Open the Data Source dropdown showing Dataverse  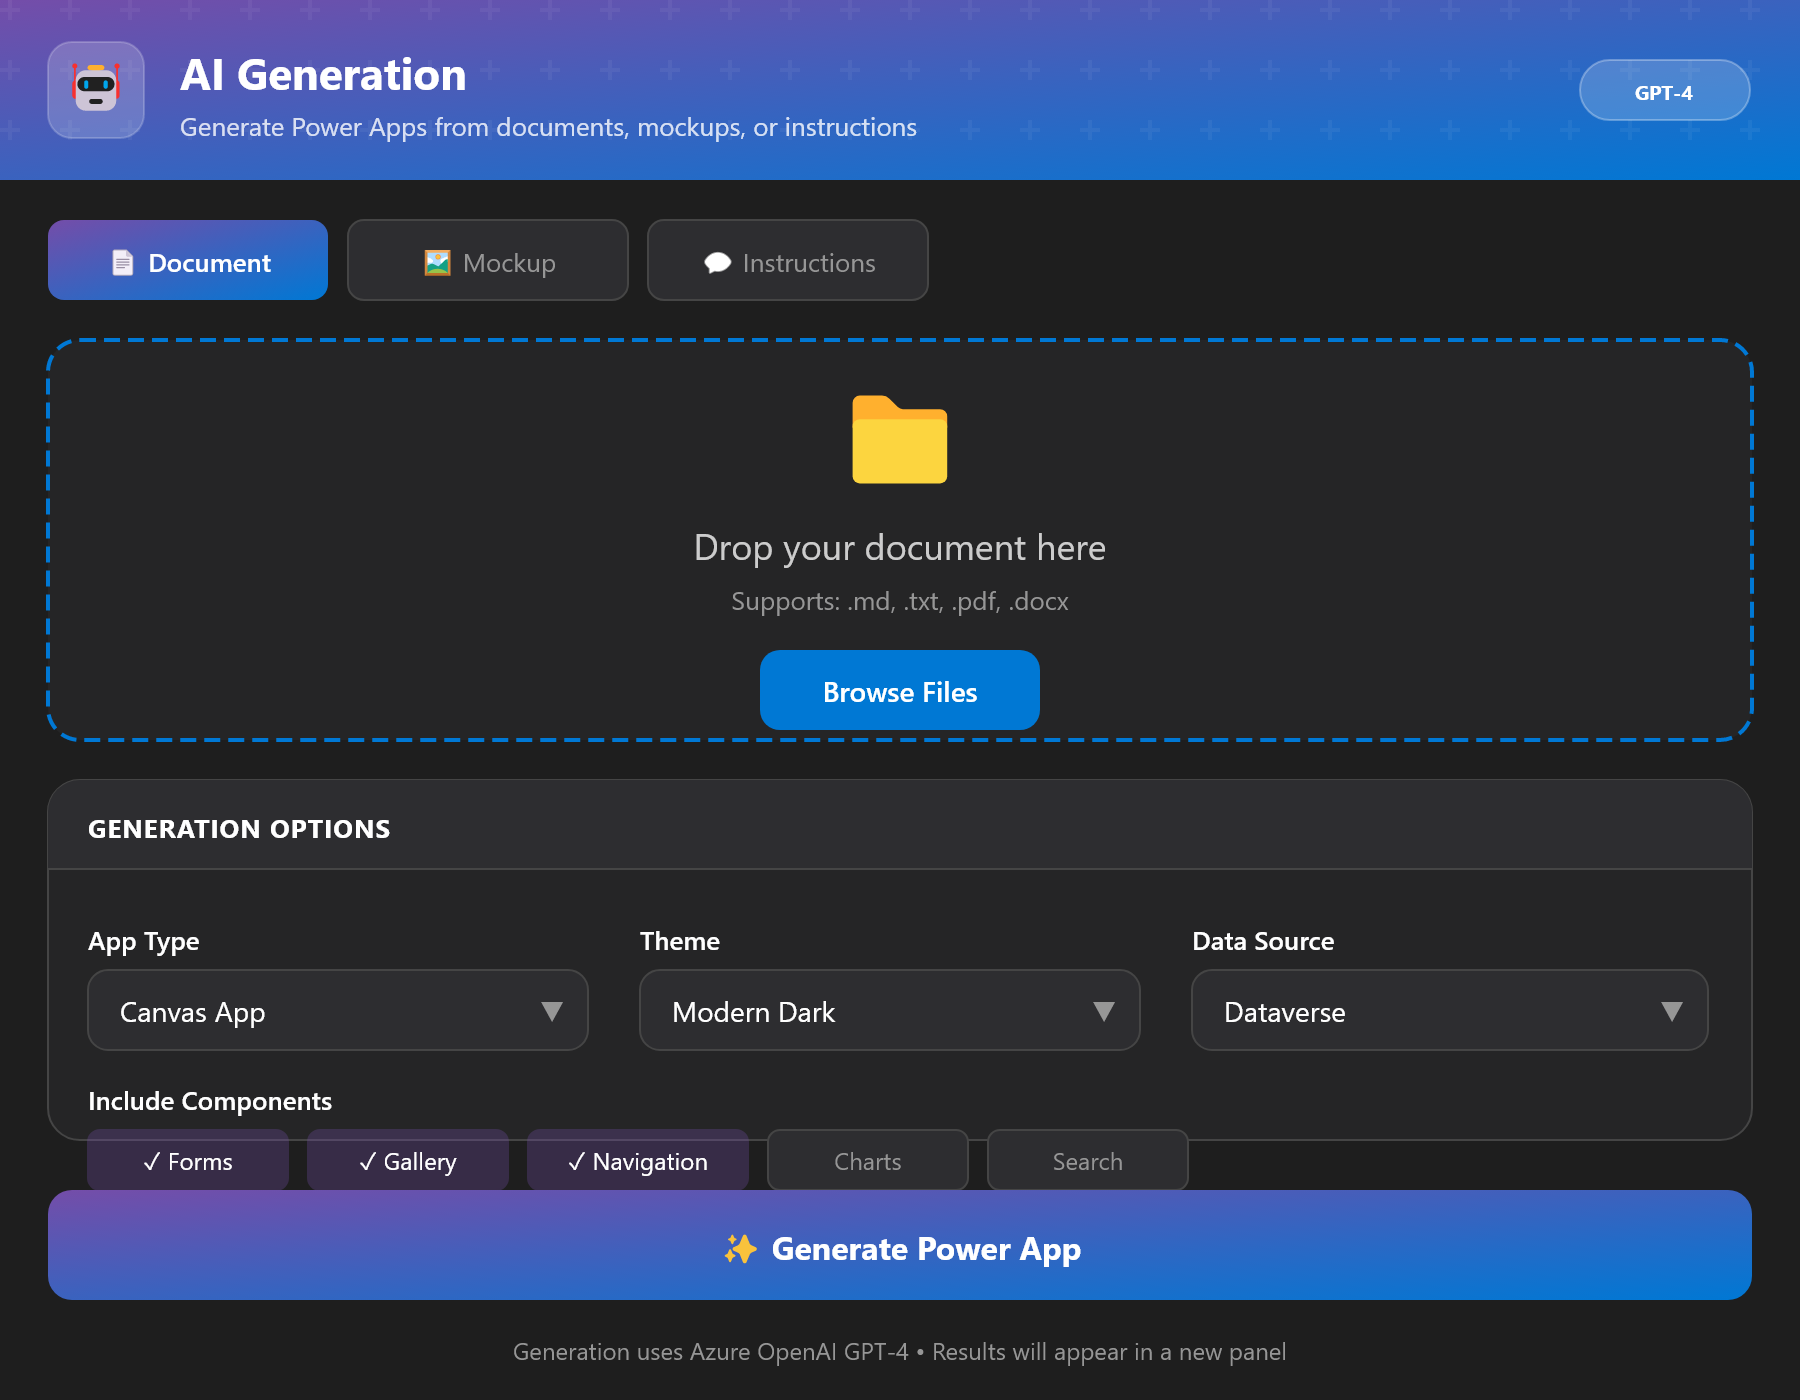coord(1449,1011)
